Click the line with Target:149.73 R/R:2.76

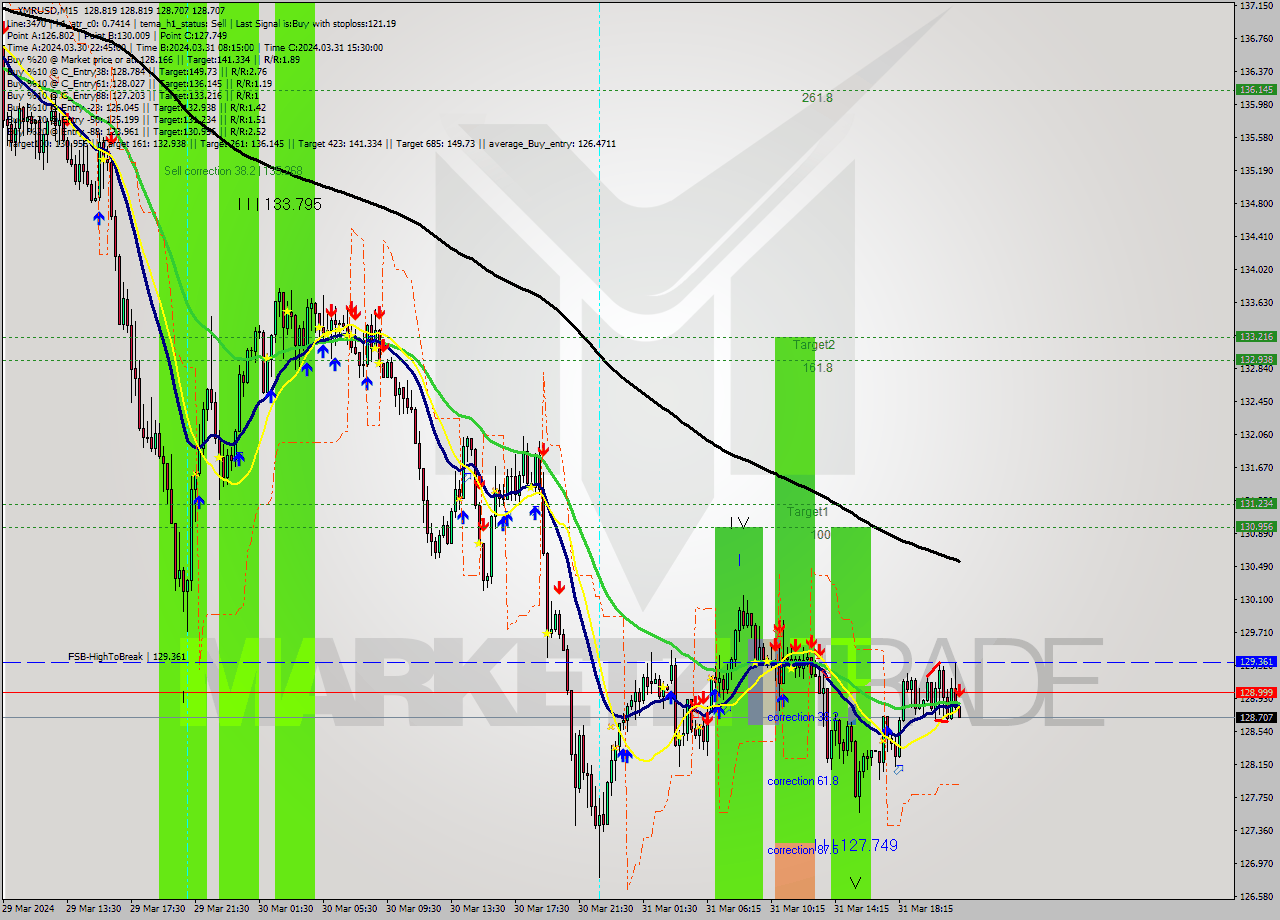[136, 72]
